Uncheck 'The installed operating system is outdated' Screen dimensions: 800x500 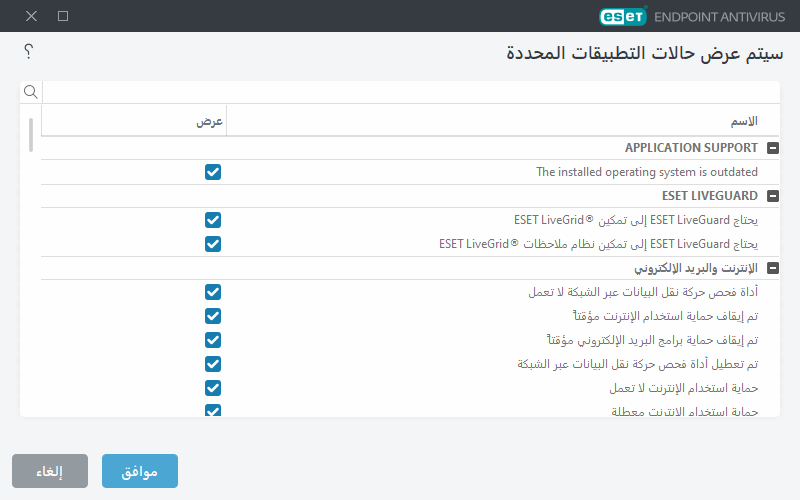pyautogui.click(x=213, y=172)
